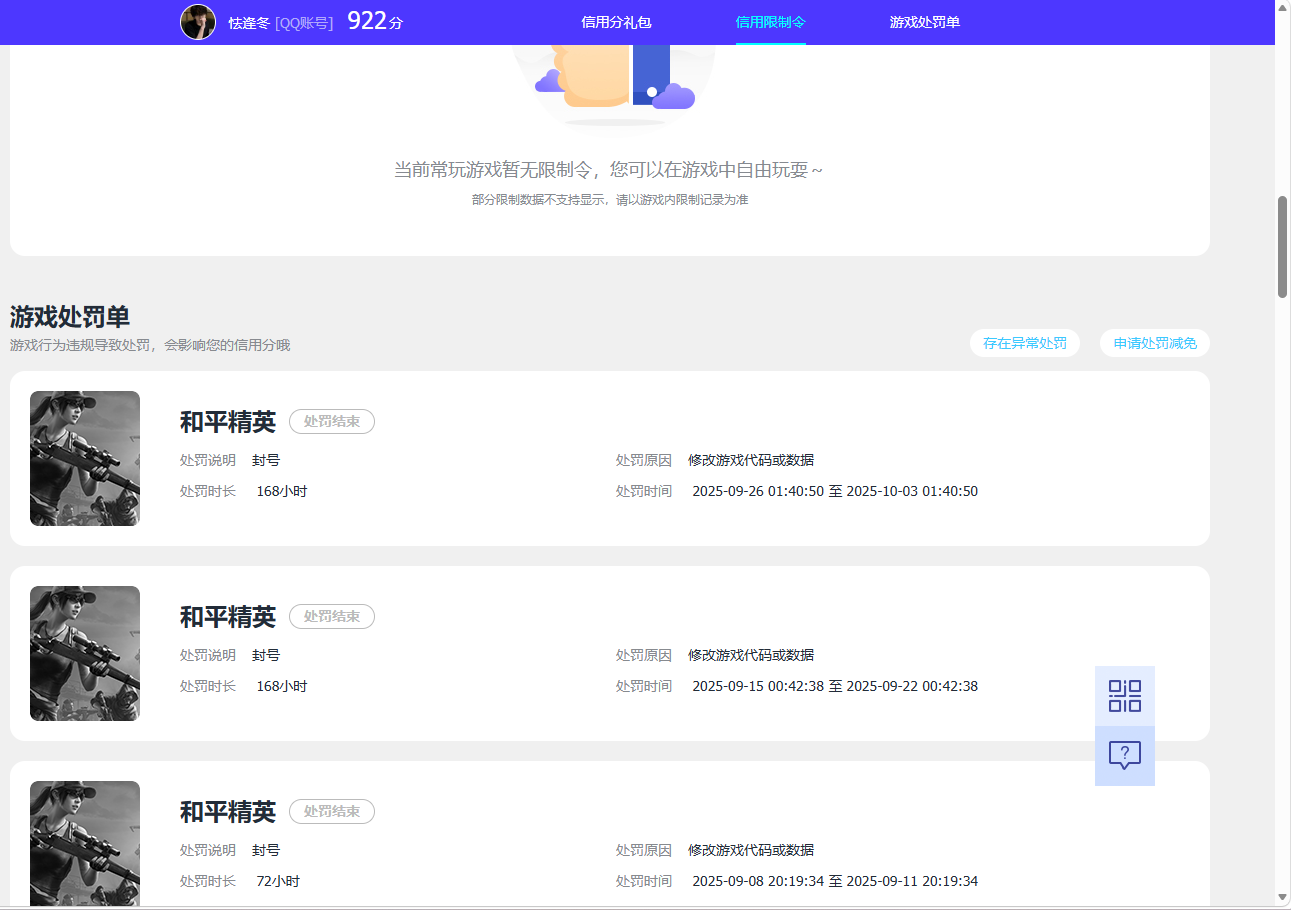Image resolution: width=1291 pixels, height=910 pixels.
Task: Open game thumbnail of 2025-09-15 penalty
Action: coord(85,653)
